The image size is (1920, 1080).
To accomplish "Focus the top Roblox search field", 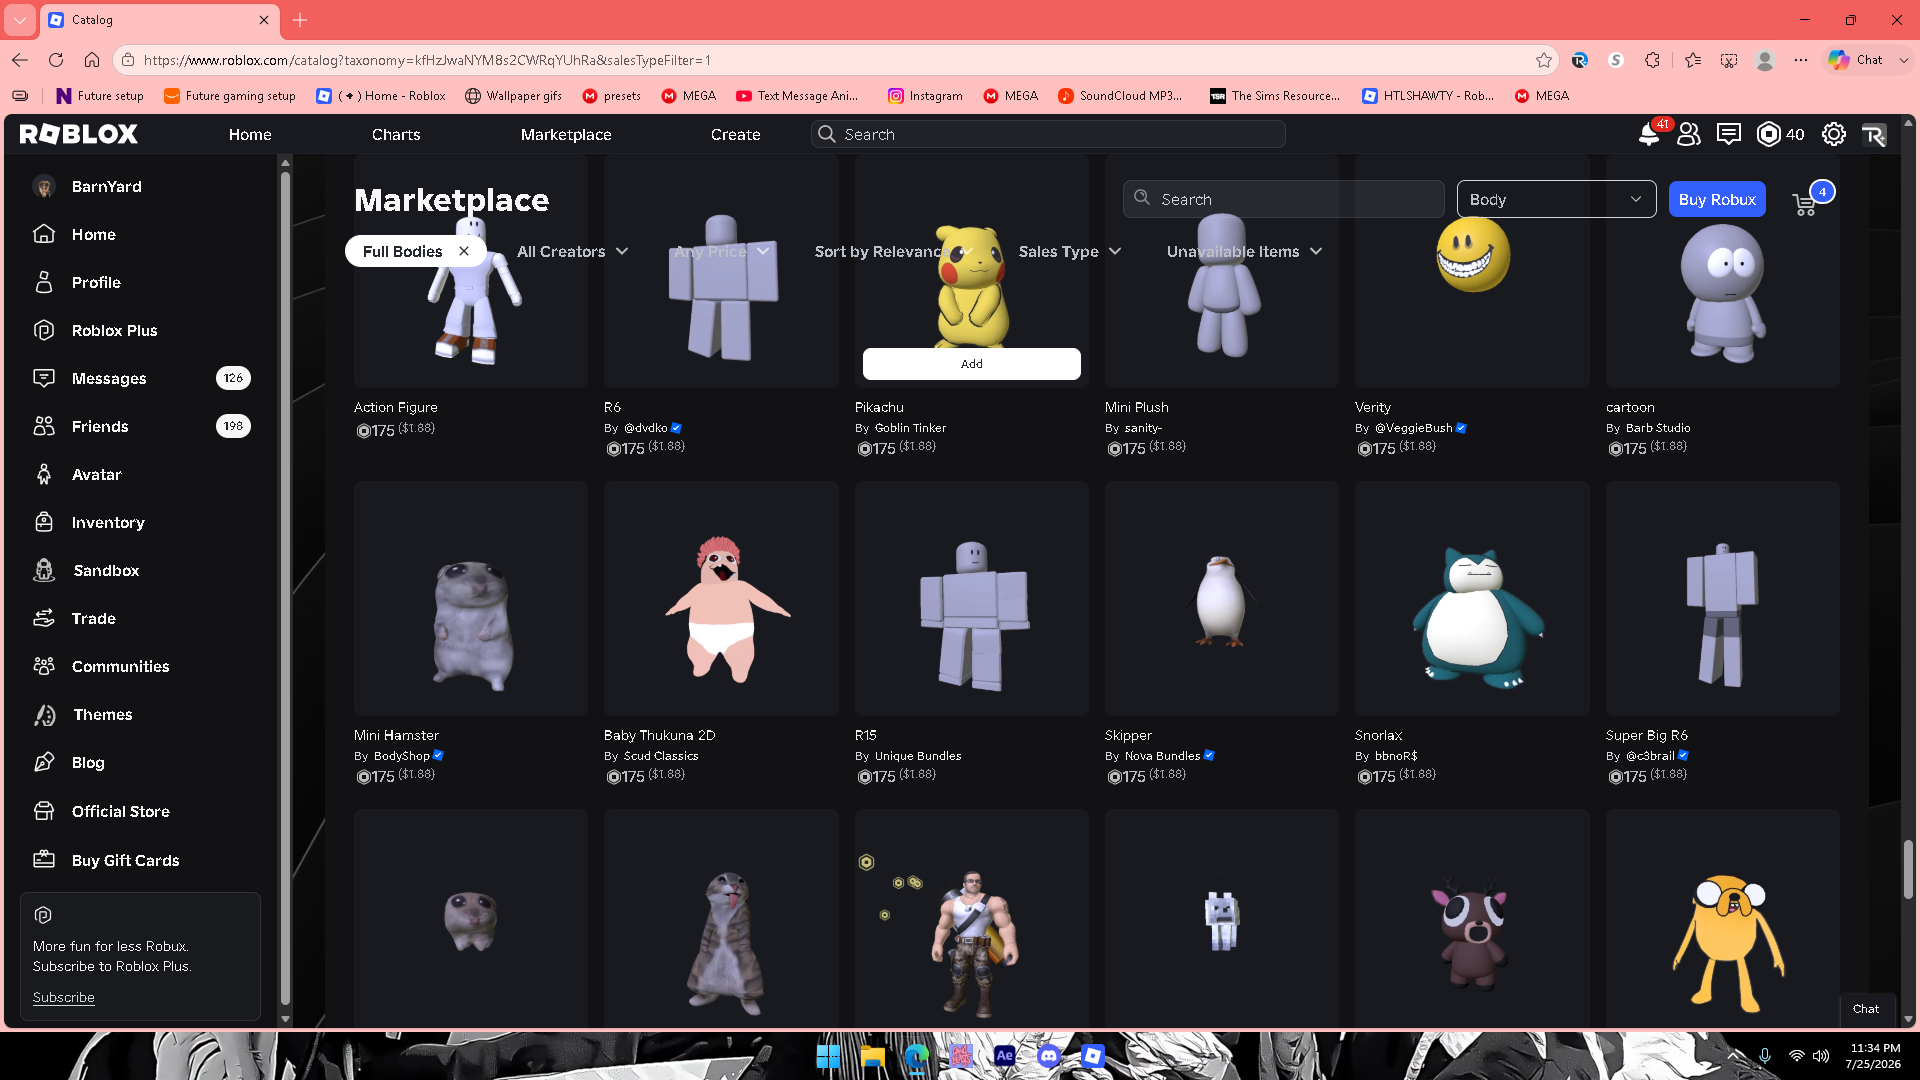I will pyautogui.click(x=1048, y=134).
